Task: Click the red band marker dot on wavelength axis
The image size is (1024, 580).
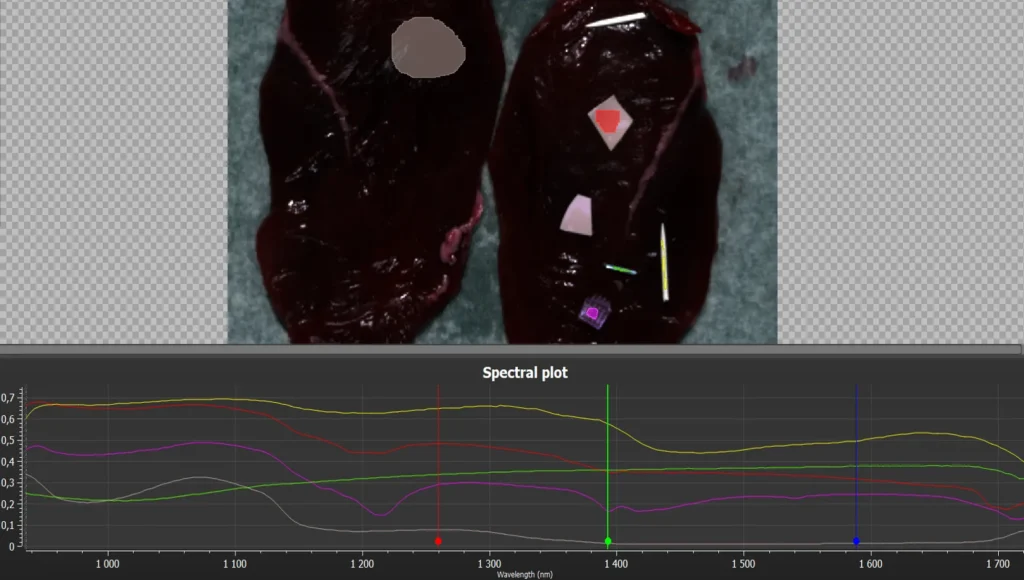Action: coord(438,541)
